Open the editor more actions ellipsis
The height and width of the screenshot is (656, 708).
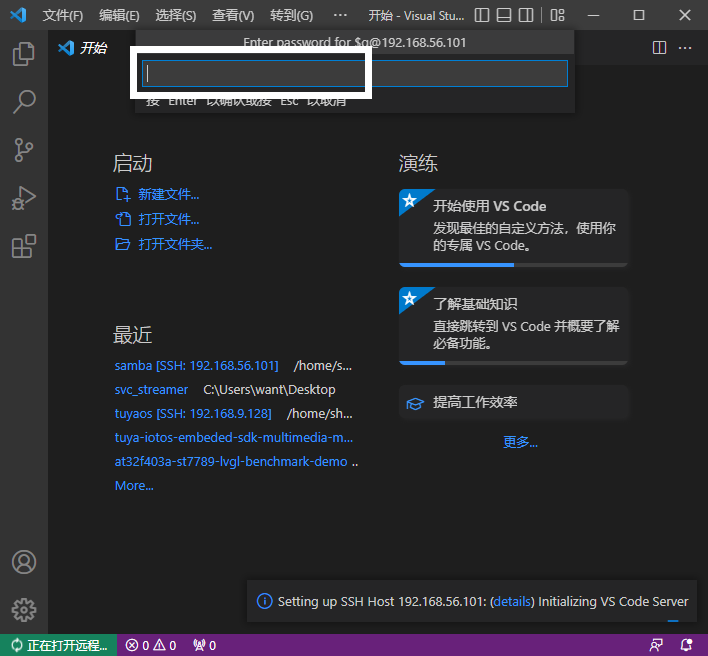click(685, 47)
